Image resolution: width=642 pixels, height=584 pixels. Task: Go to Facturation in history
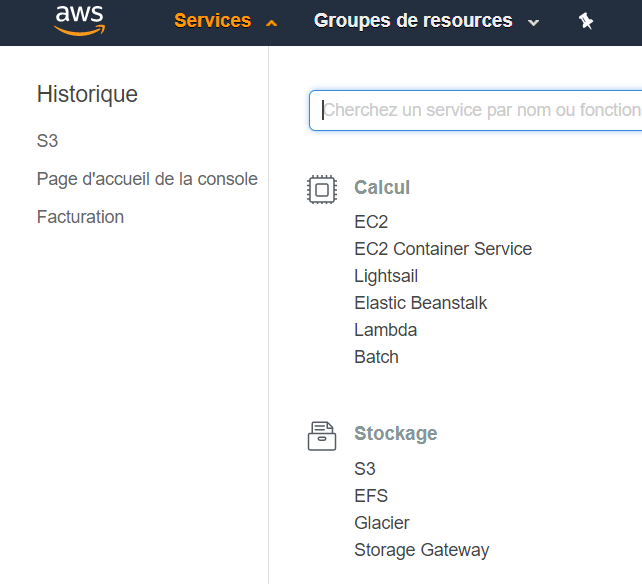(x=80, y=217)
